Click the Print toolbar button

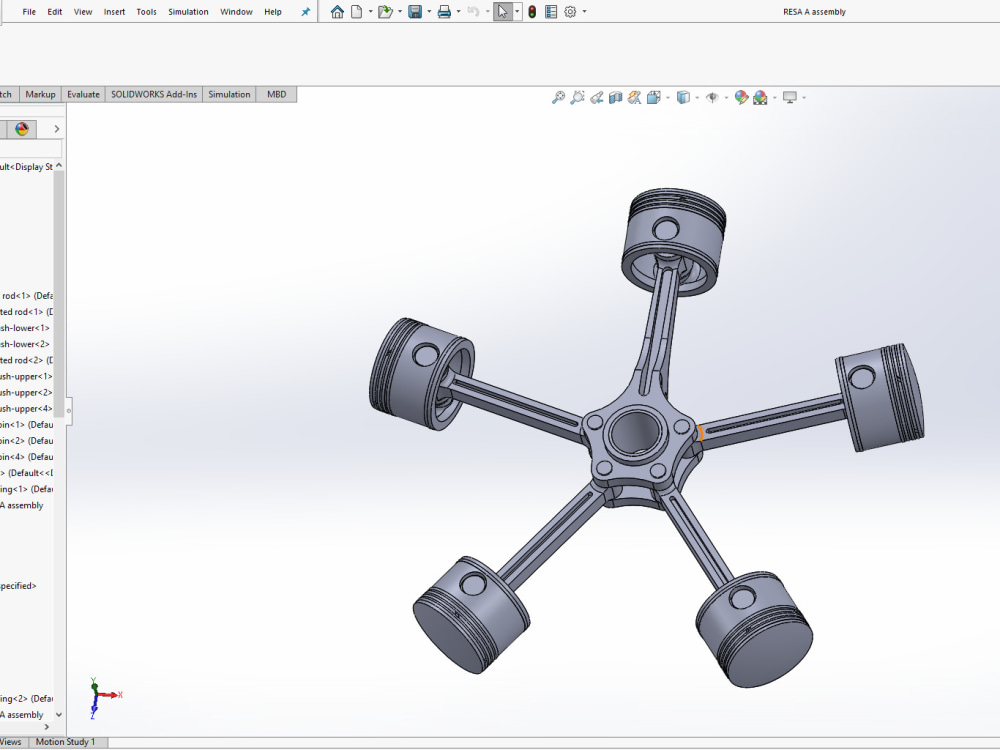443,12
